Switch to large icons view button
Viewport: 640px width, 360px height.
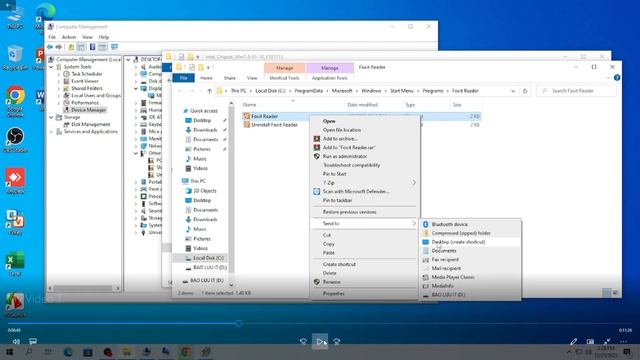(615, 292)
